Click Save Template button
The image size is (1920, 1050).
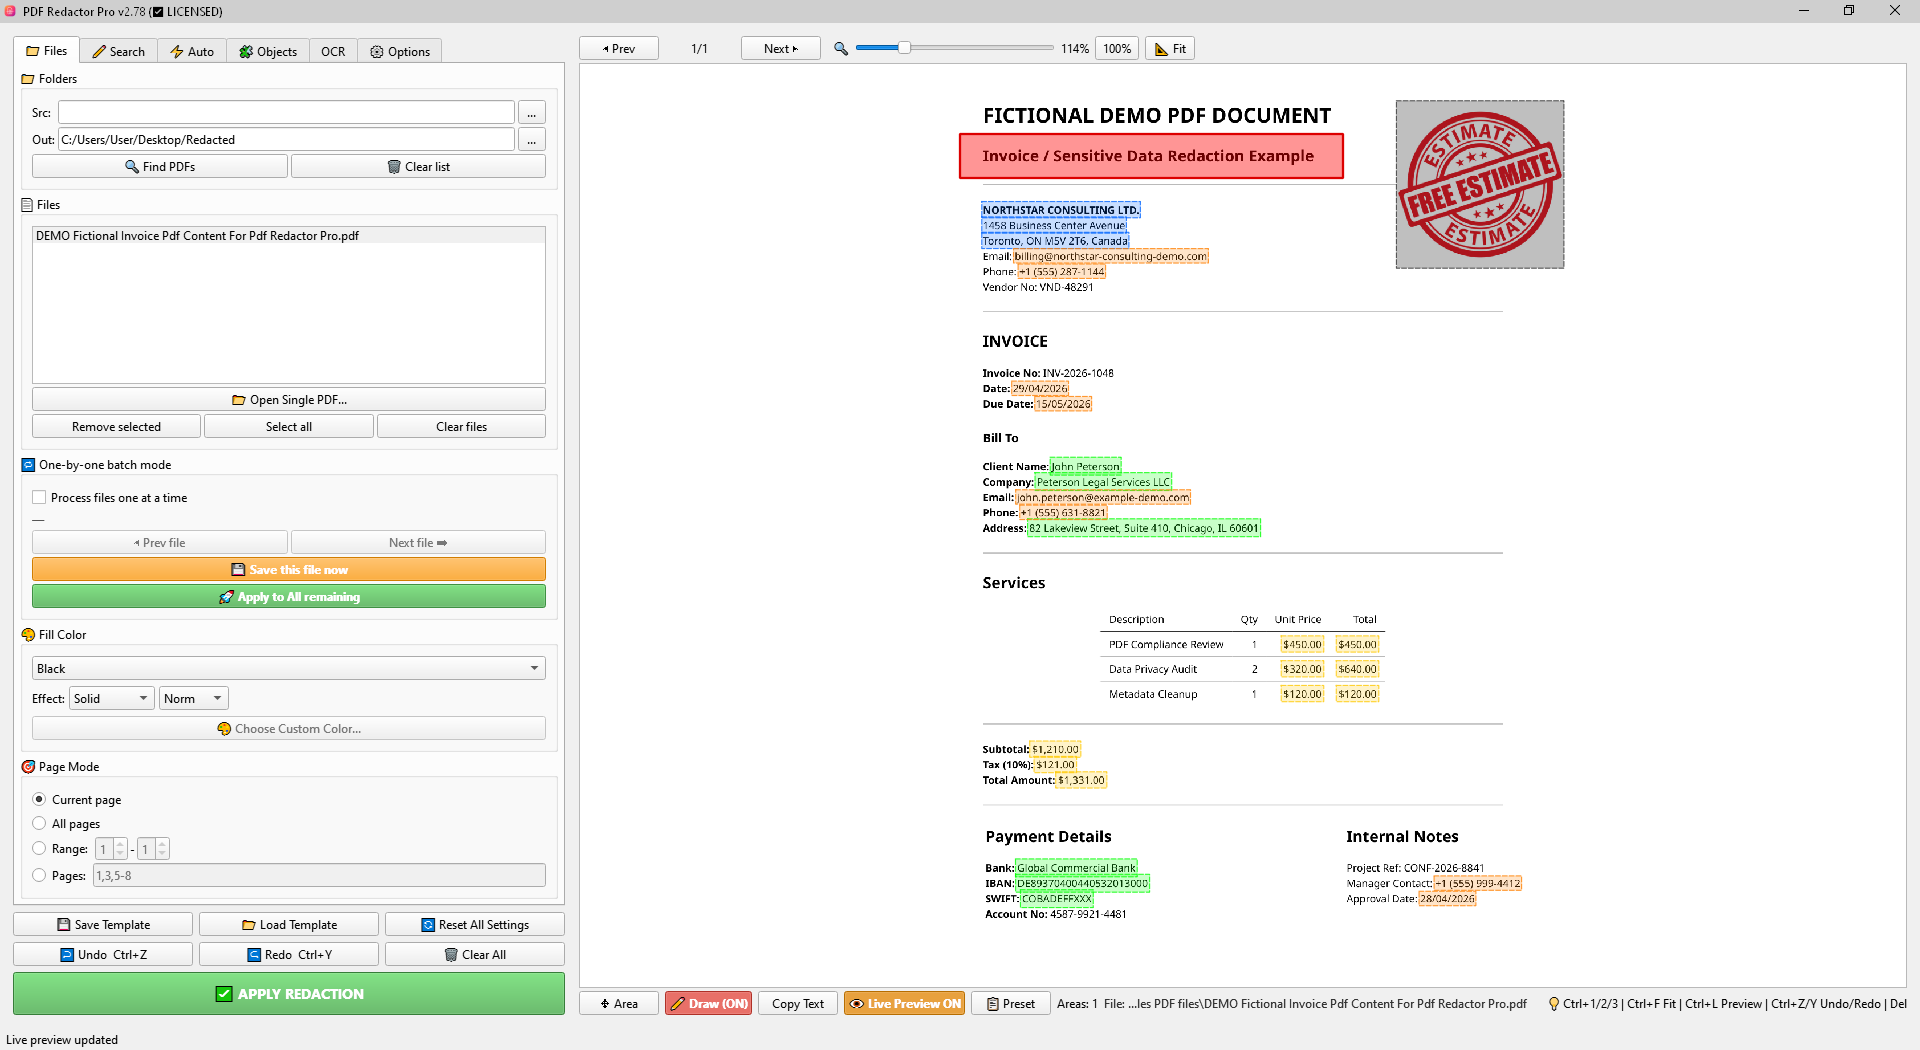103,924
